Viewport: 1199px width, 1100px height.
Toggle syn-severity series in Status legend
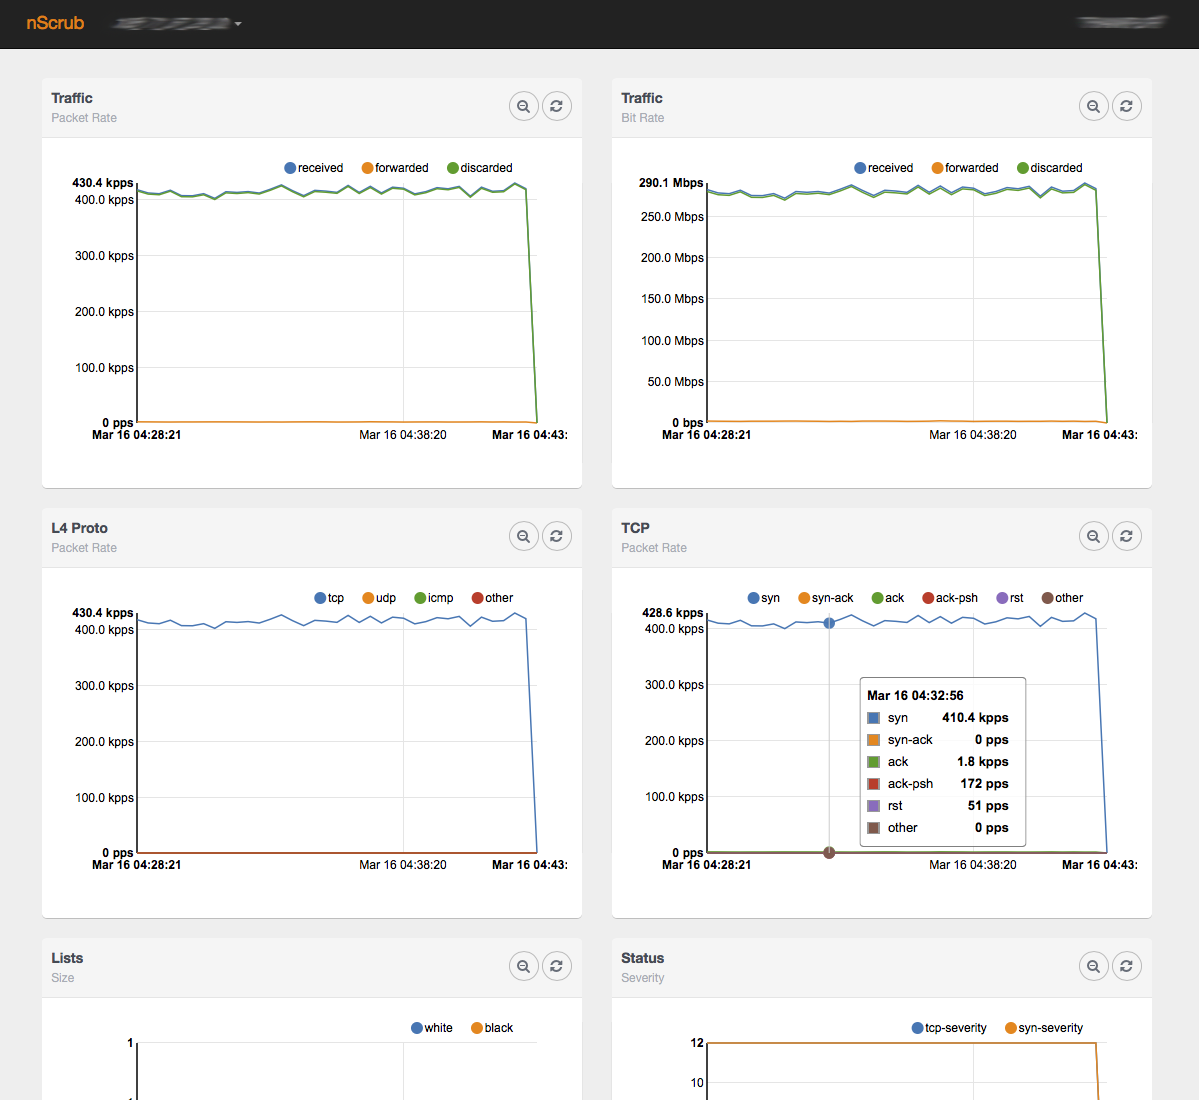coord(1044,1028)
